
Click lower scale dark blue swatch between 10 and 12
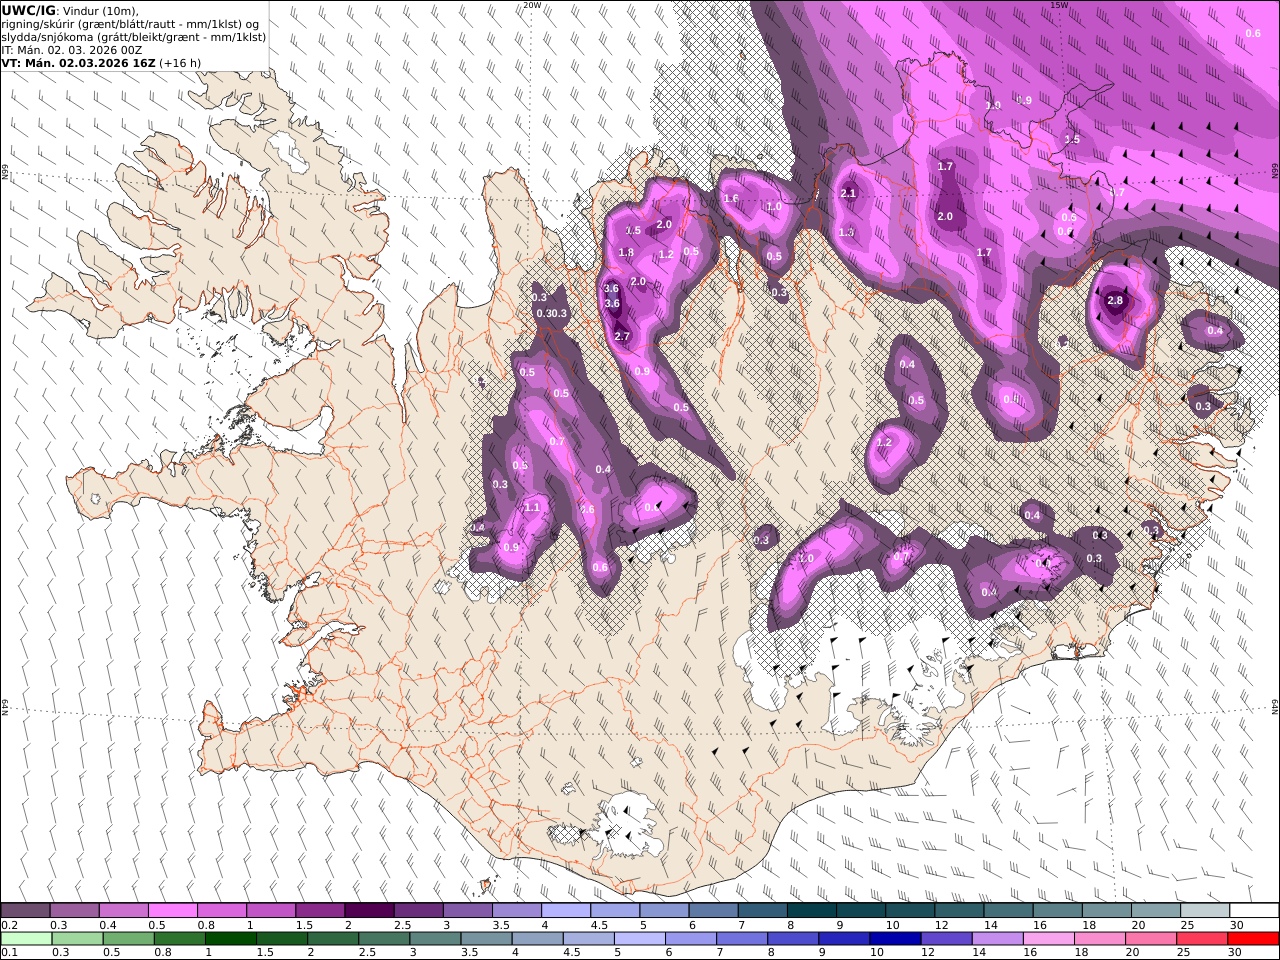tap(894, 938)
